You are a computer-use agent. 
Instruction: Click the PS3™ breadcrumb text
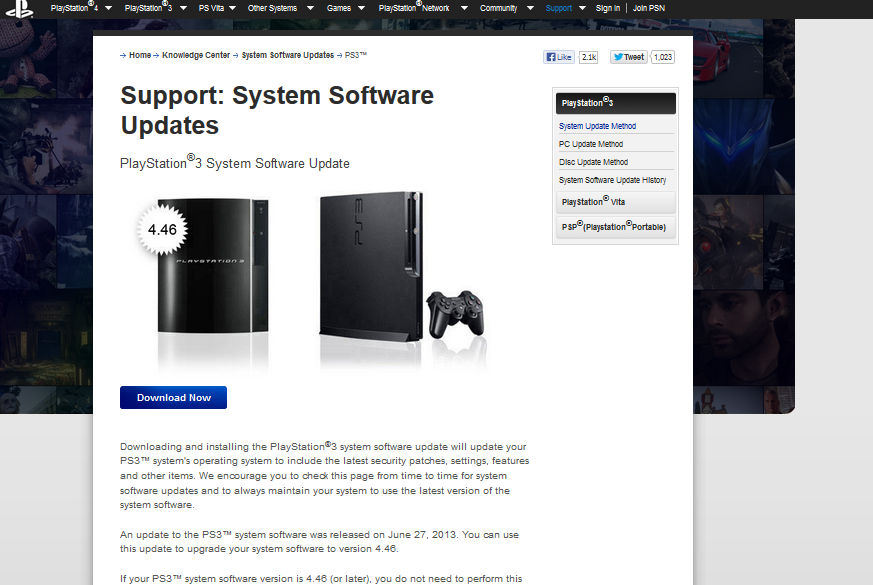[356, 55]
